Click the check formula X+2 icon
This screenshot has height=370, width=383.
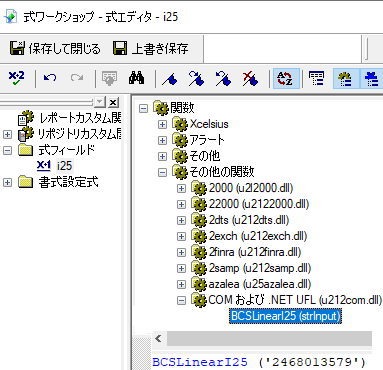17,78
